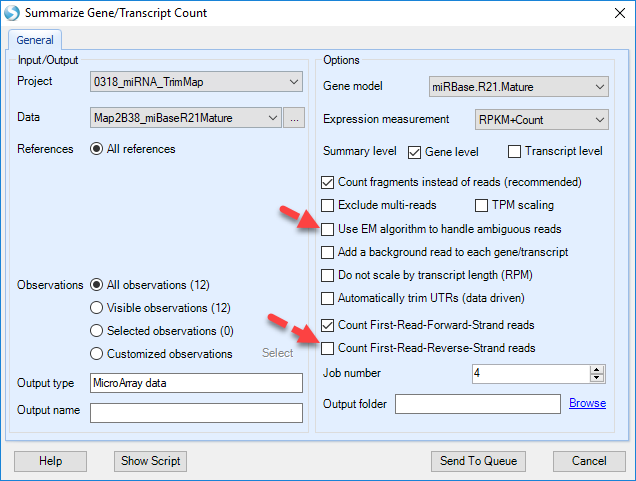Screen dimensions: 636x481
Task: Enable Automatically trim UTRs checkbox
Action: [x=327, y=298]
